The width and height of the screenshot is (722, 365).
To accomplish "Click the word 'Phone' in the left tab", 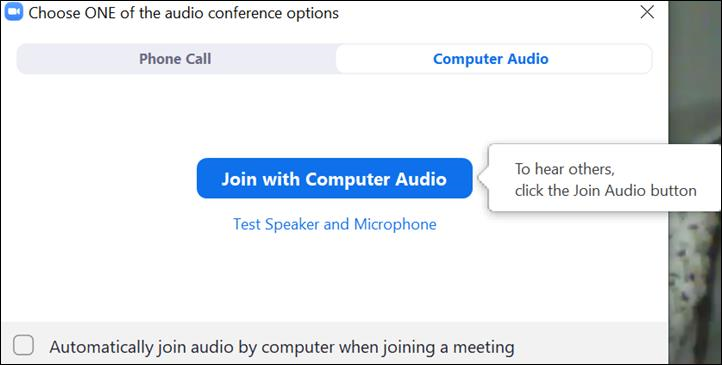I will point(160,59).
